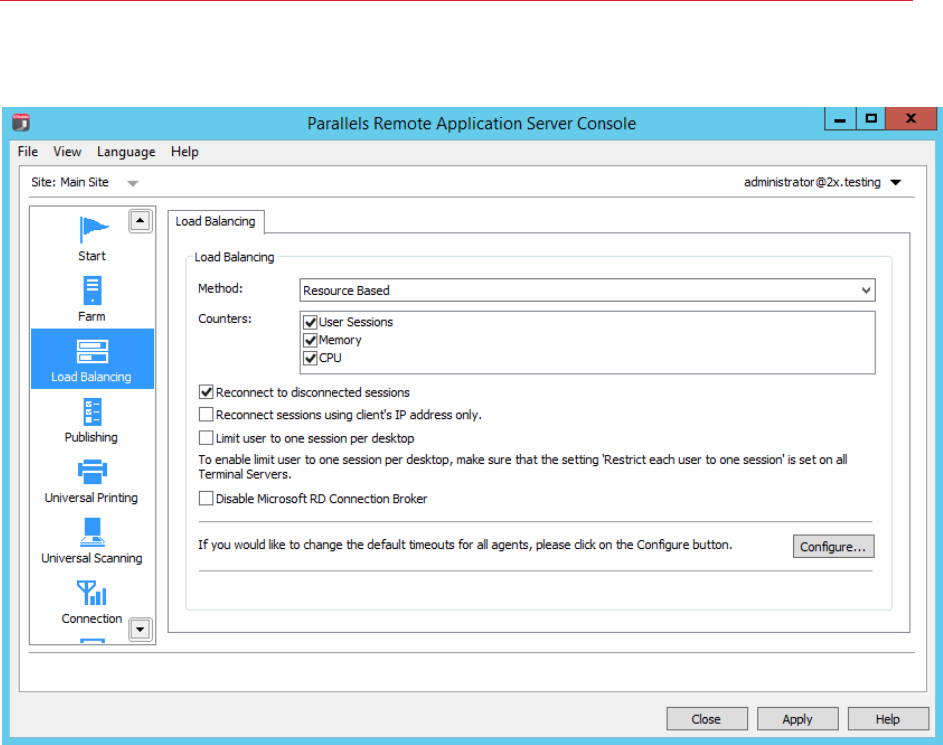Expand the Site: Main Site dropdown arrow

133,183
